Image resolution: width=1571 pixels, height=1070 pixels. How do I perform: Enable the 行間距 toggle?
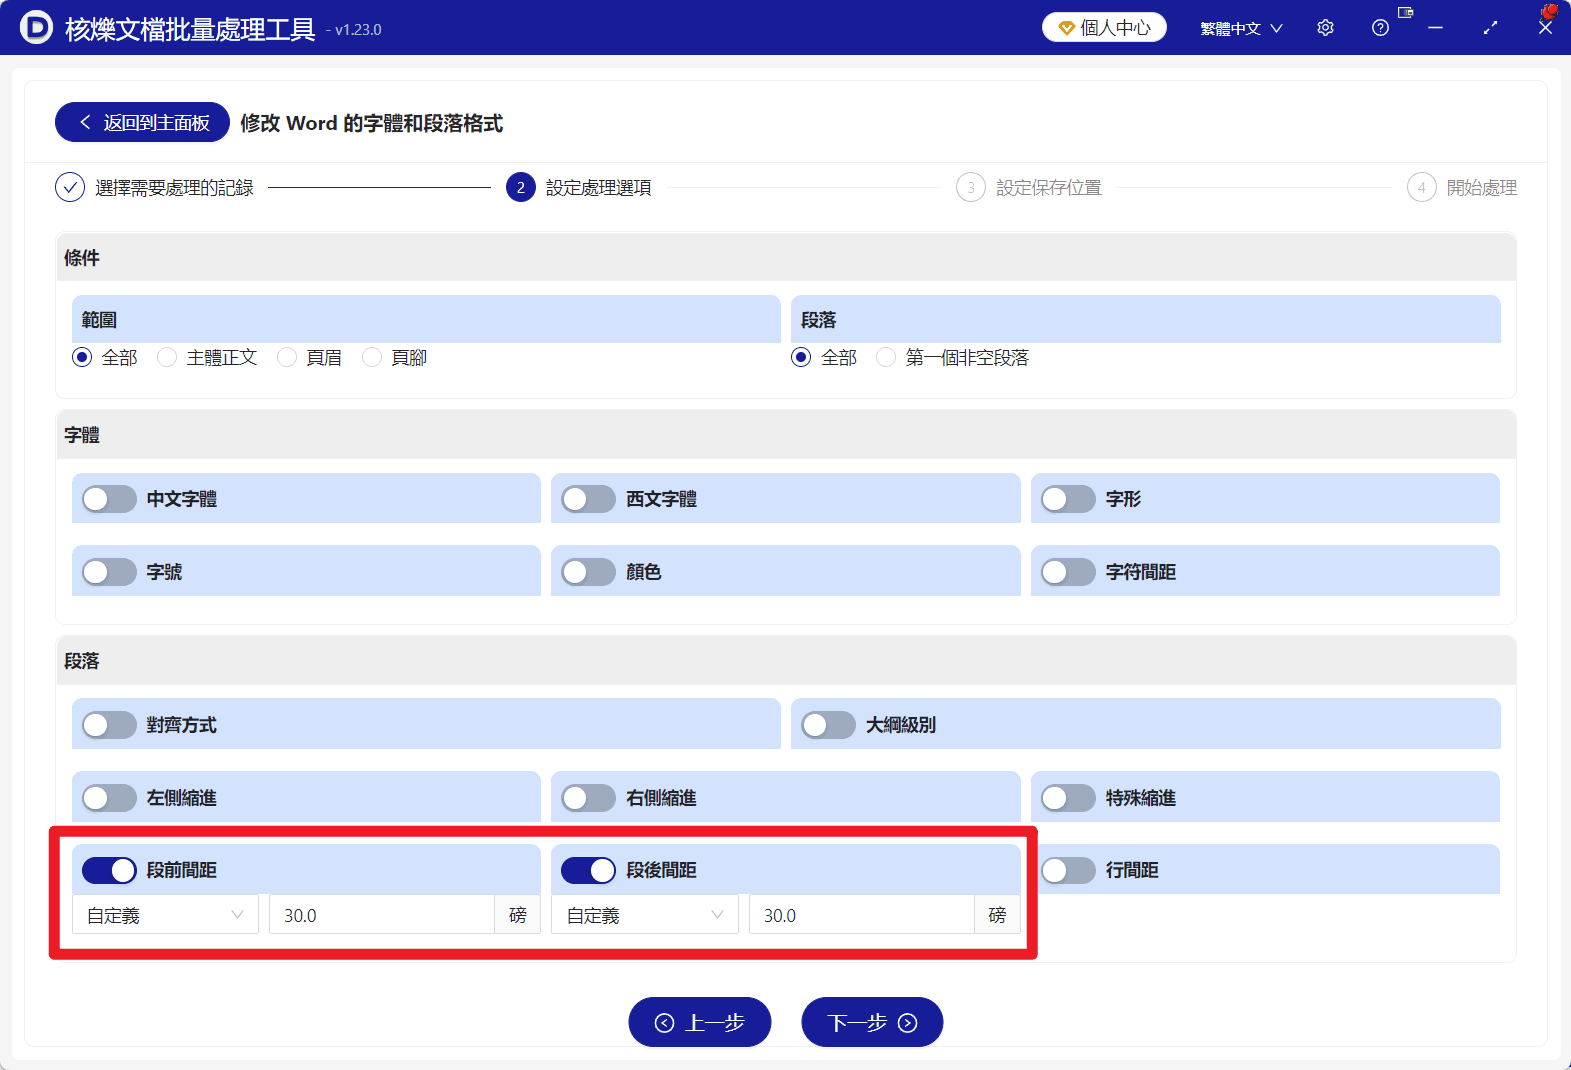click(1068, 870)
